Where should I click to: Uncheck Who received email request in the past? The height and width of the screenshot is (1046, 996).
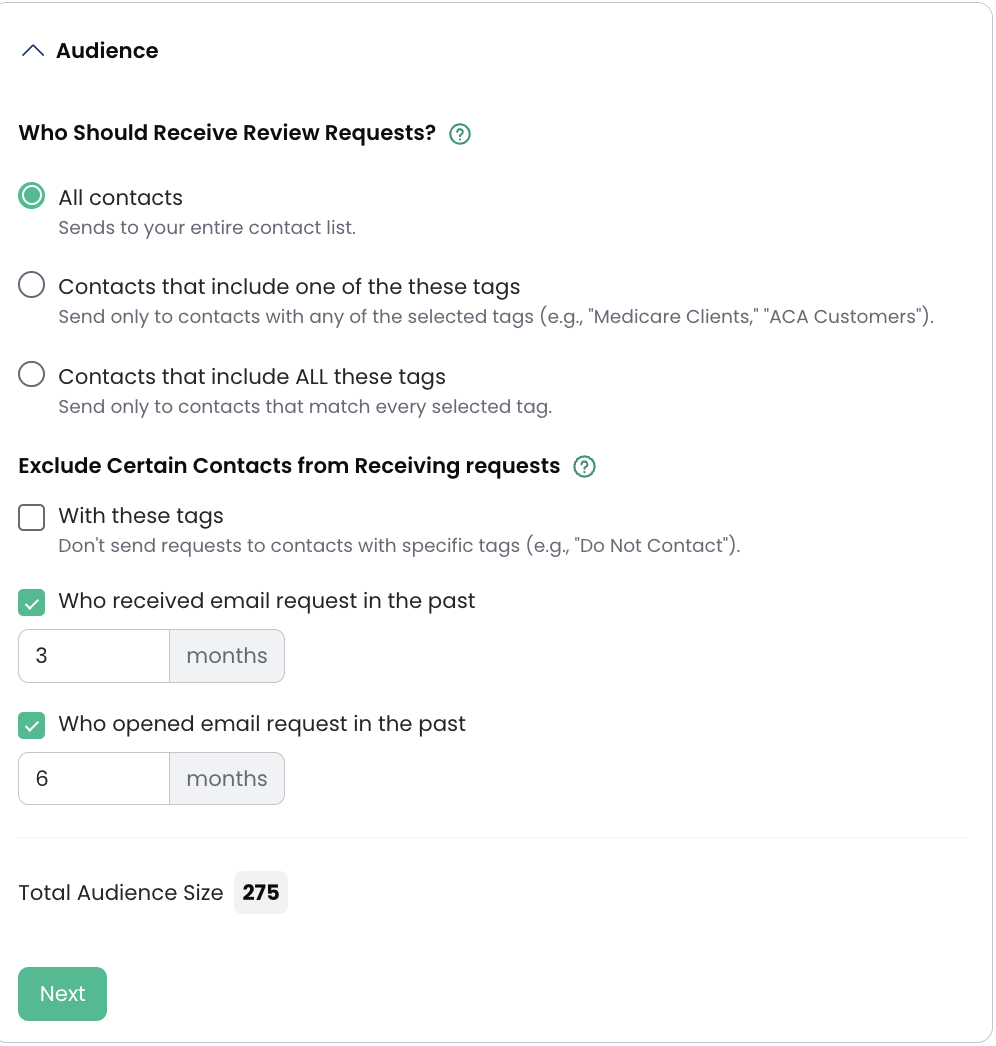coord(32,603)
